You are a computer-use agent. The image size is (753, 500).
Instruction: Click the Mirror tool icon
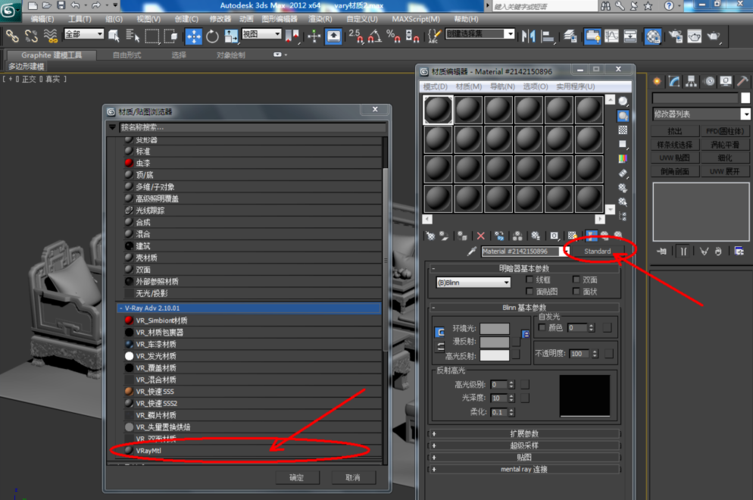pos(528,37)
